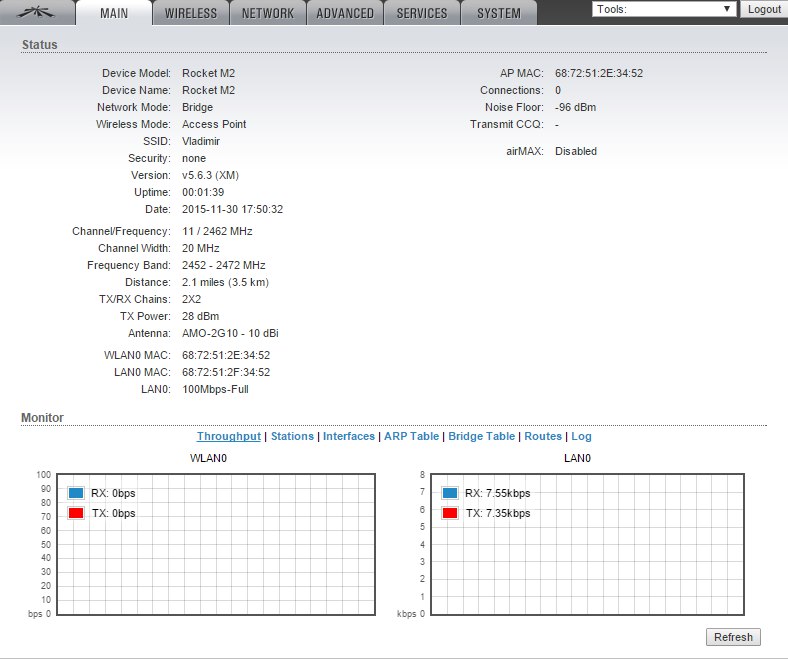Show the Bridge Table
788x659 pixels.
481,436
